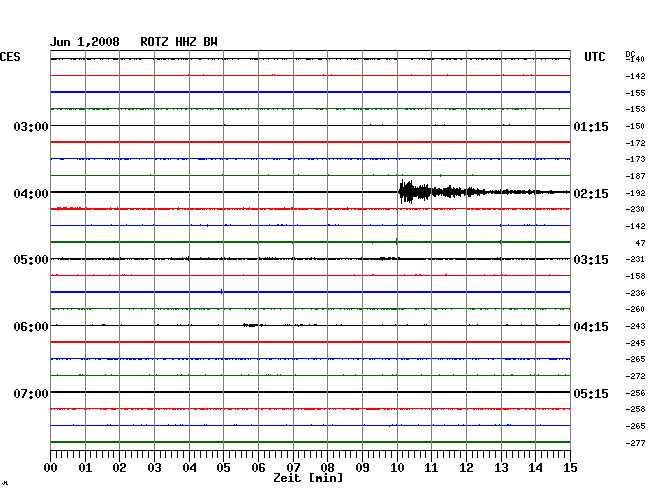Click the 00 minute axis label
Viewport: 650px width, 494px height.
pos(50,467)
